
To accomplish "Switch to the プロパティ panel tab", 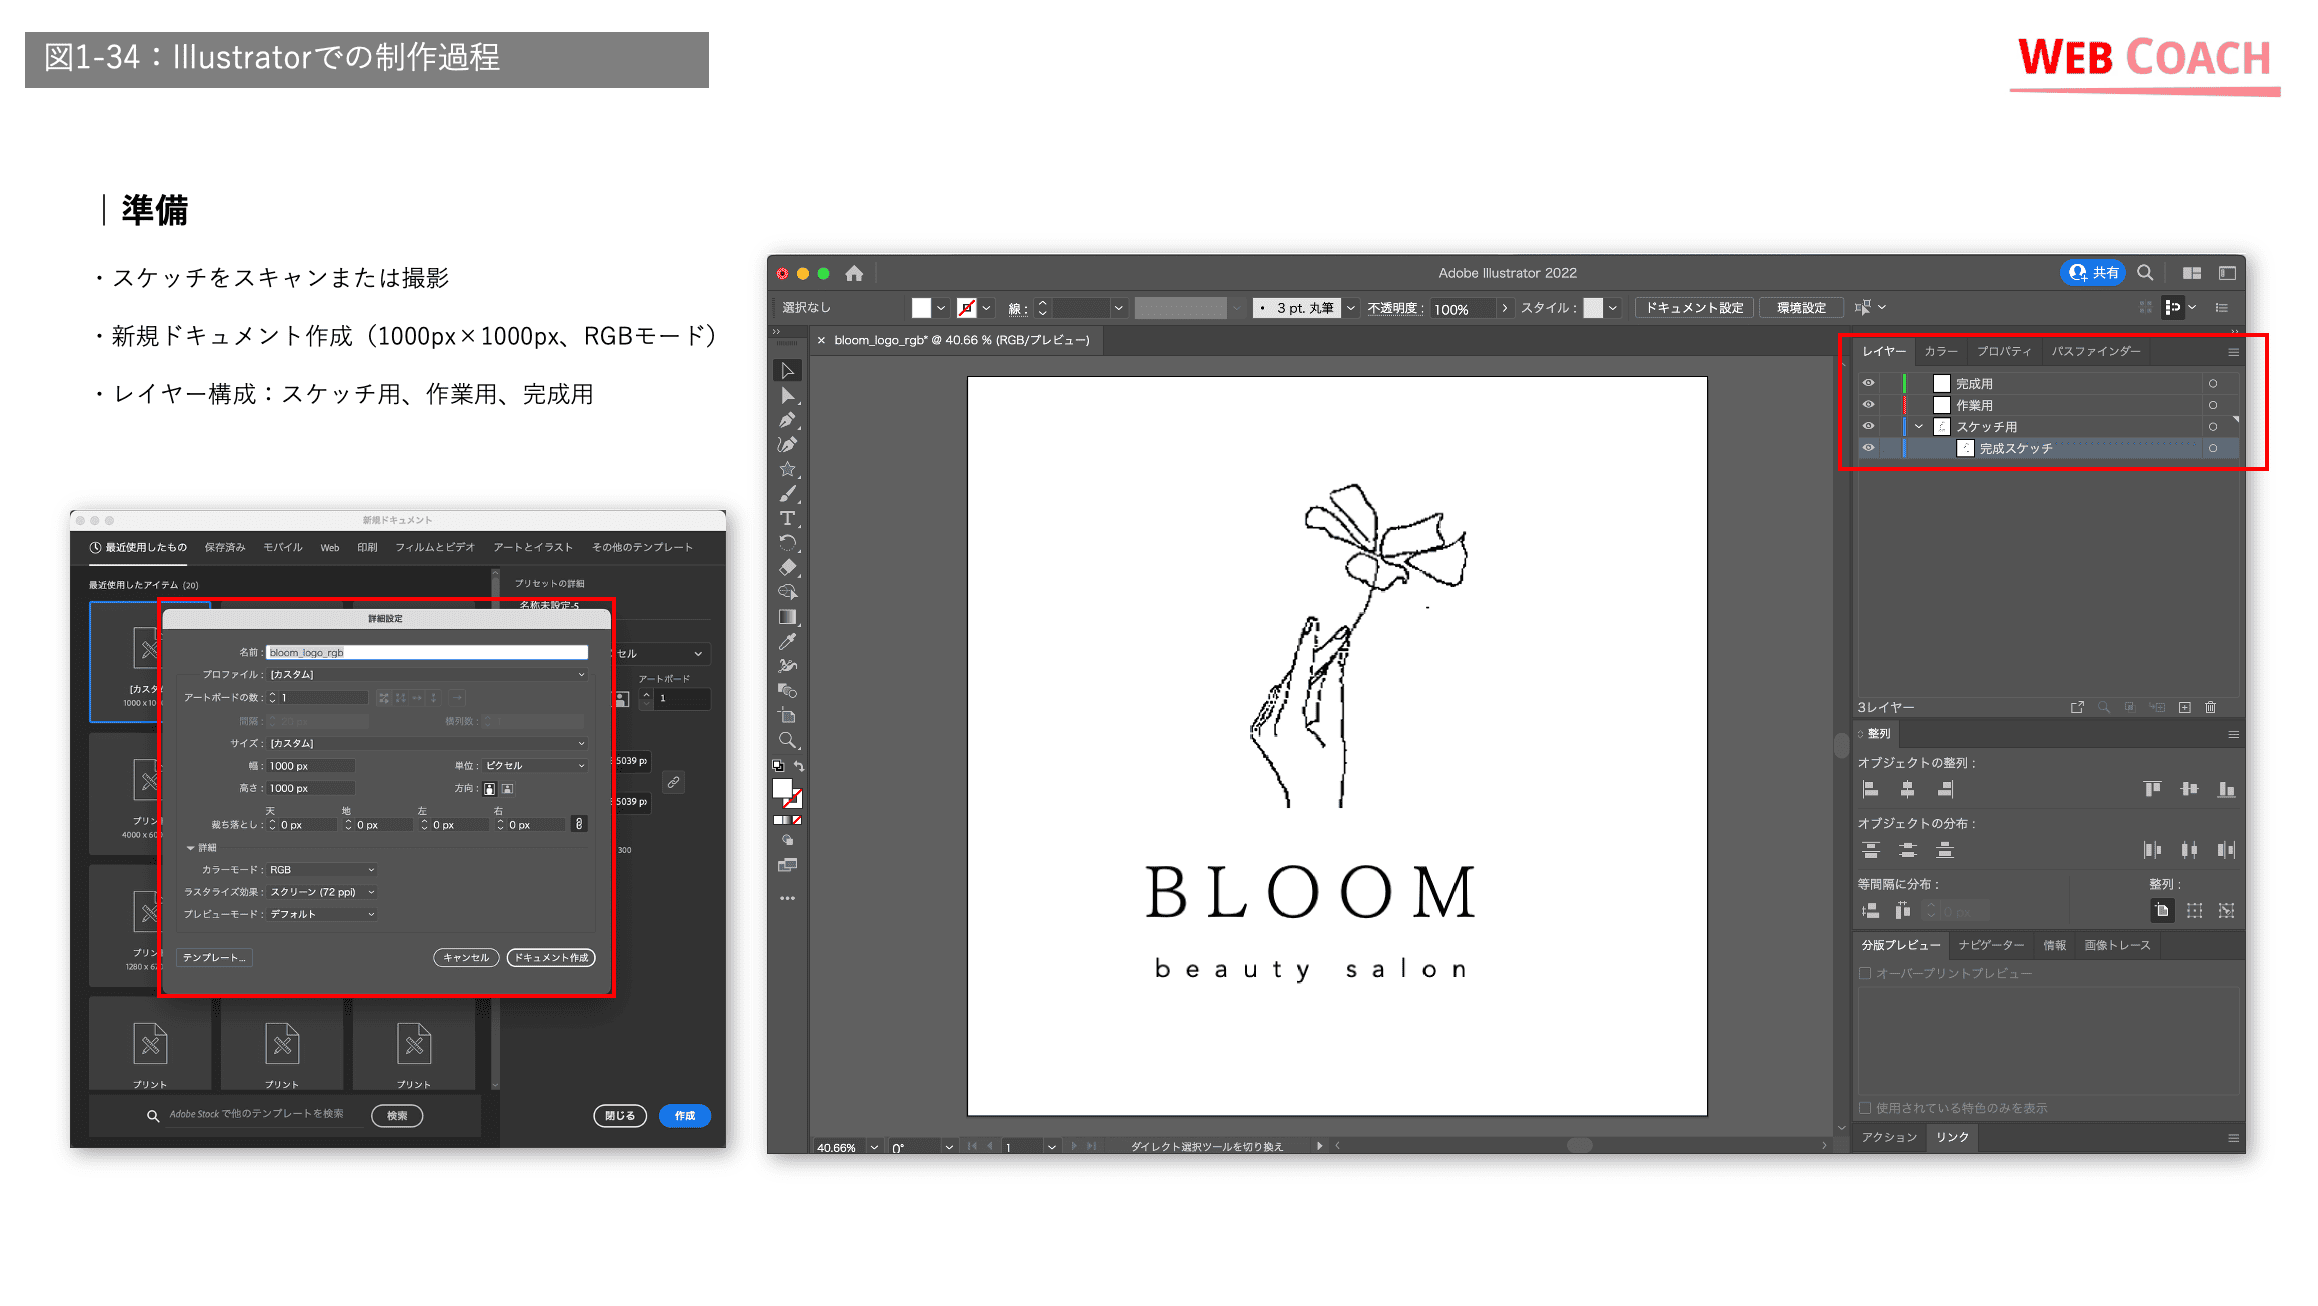I will 2004,351.
